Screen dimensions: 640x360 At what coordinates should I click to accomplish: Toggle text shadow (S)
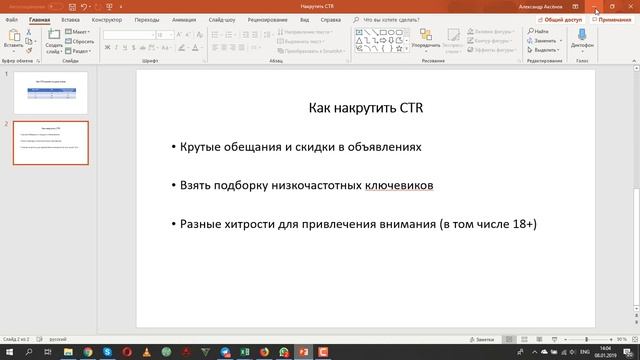[133, 48]
